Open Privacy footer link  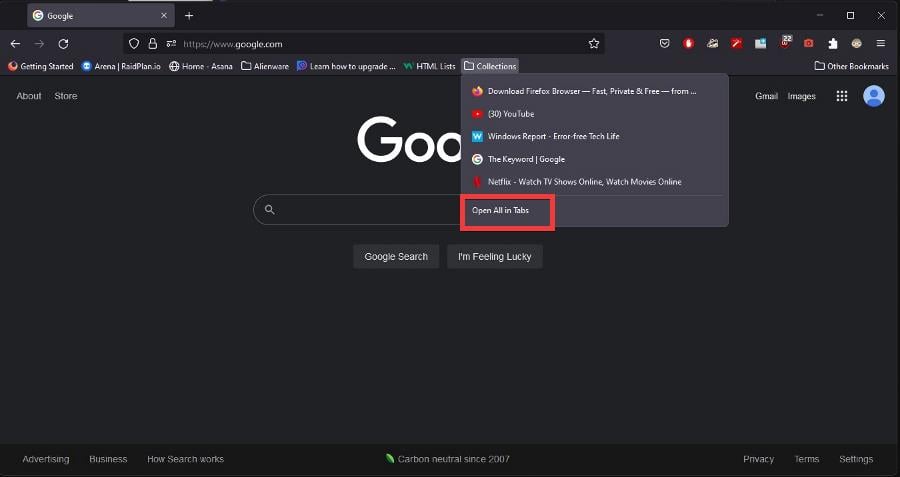click(758, 459)
